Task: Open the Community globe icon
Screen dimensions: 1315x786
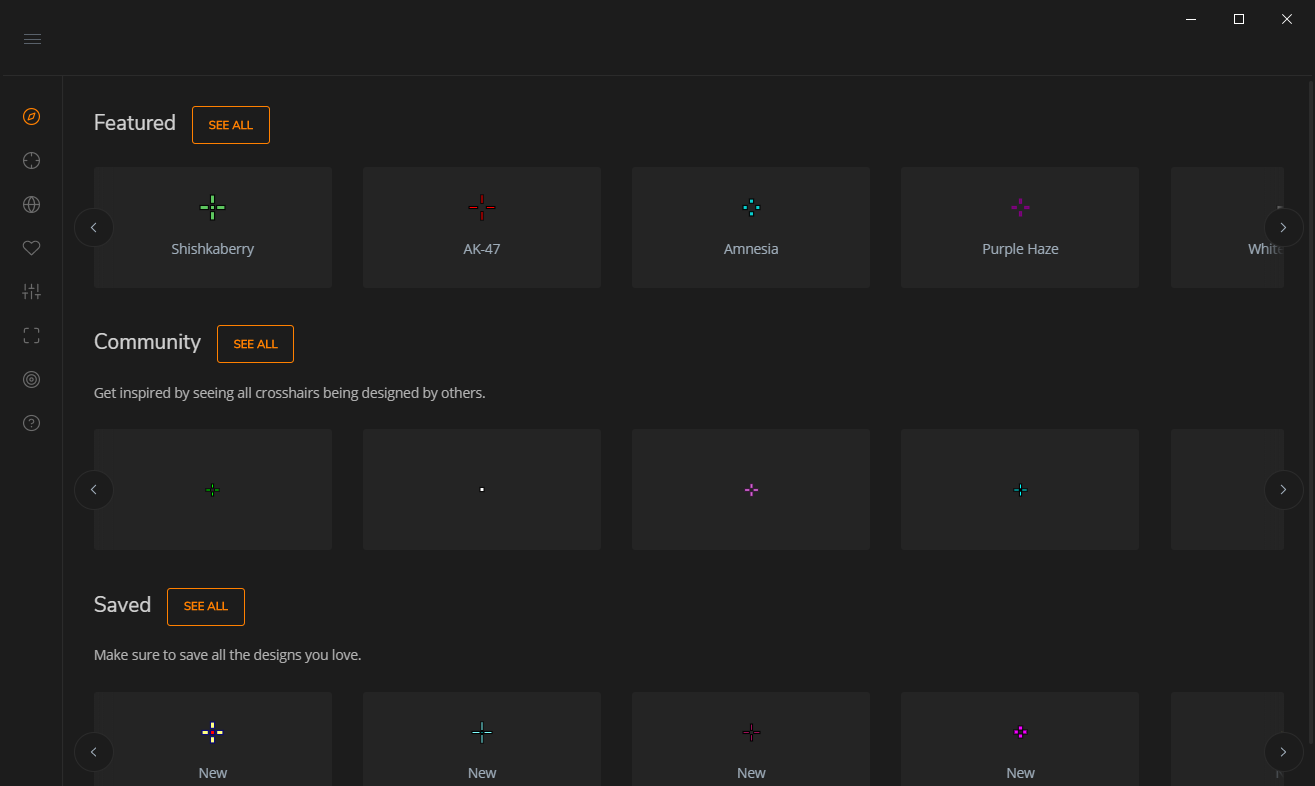Action: pyautogui.click(x=31, y=204)
